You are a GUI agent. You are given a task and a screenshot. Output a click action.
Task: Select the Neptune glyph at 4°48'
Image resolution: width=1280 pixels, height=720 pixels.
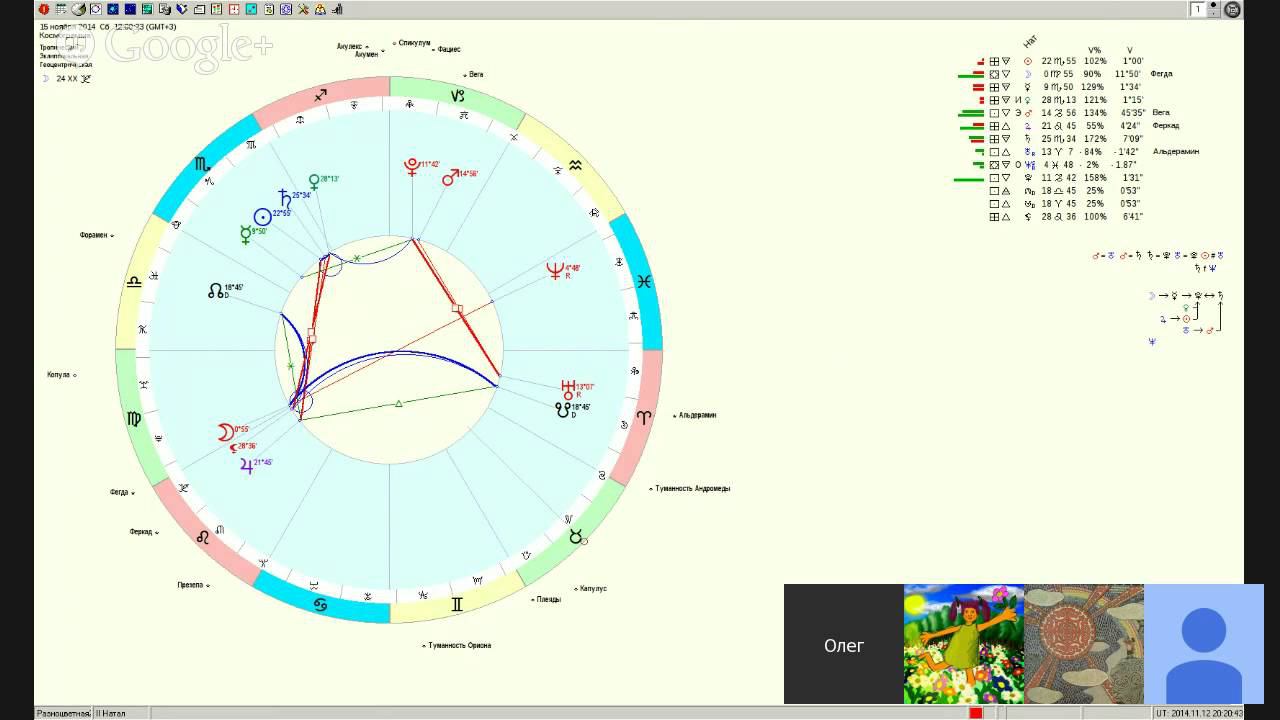556,270
